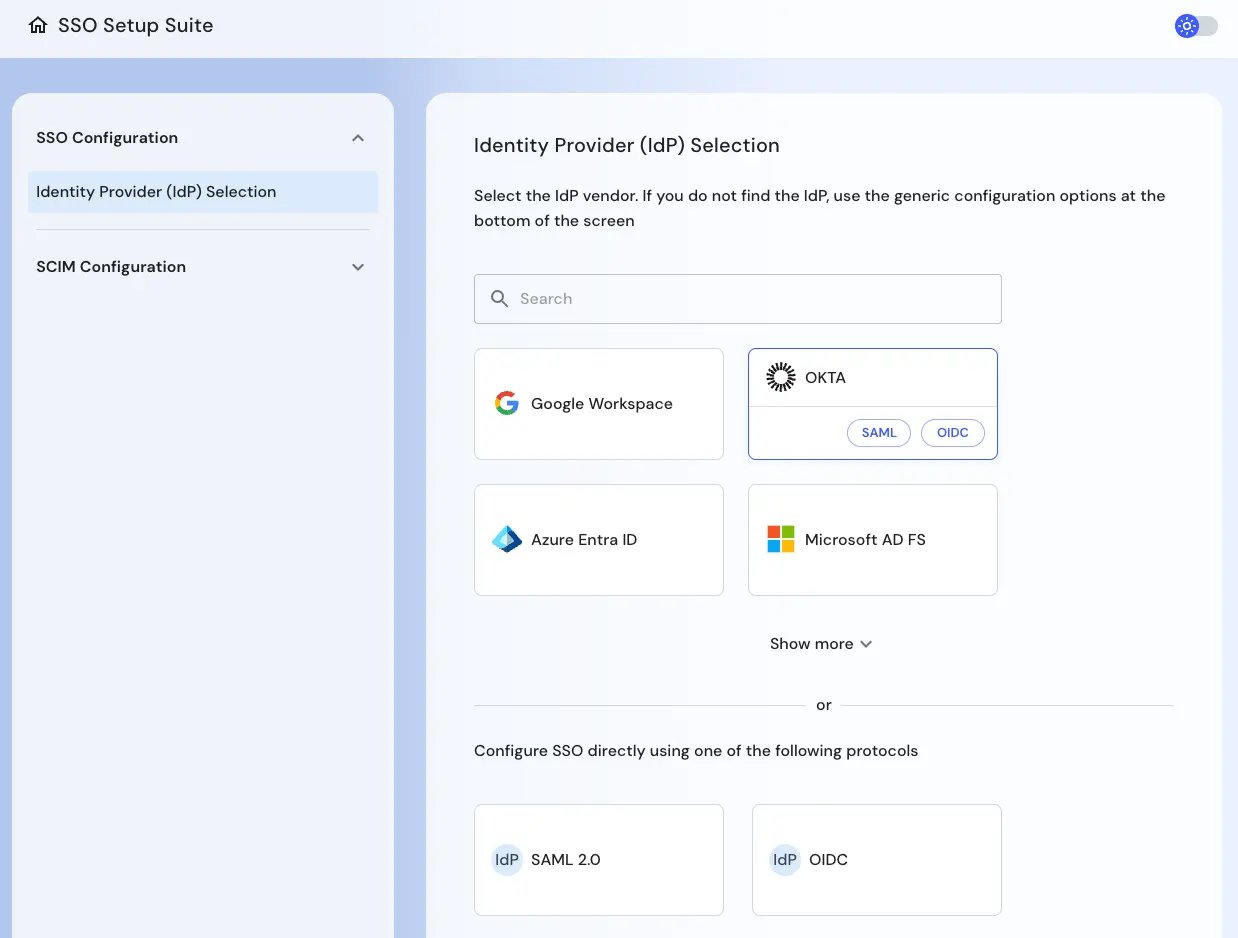This screenshot has width=1238, height=938.
Task: Select the OKTA provider label
Action: [825, 378]
